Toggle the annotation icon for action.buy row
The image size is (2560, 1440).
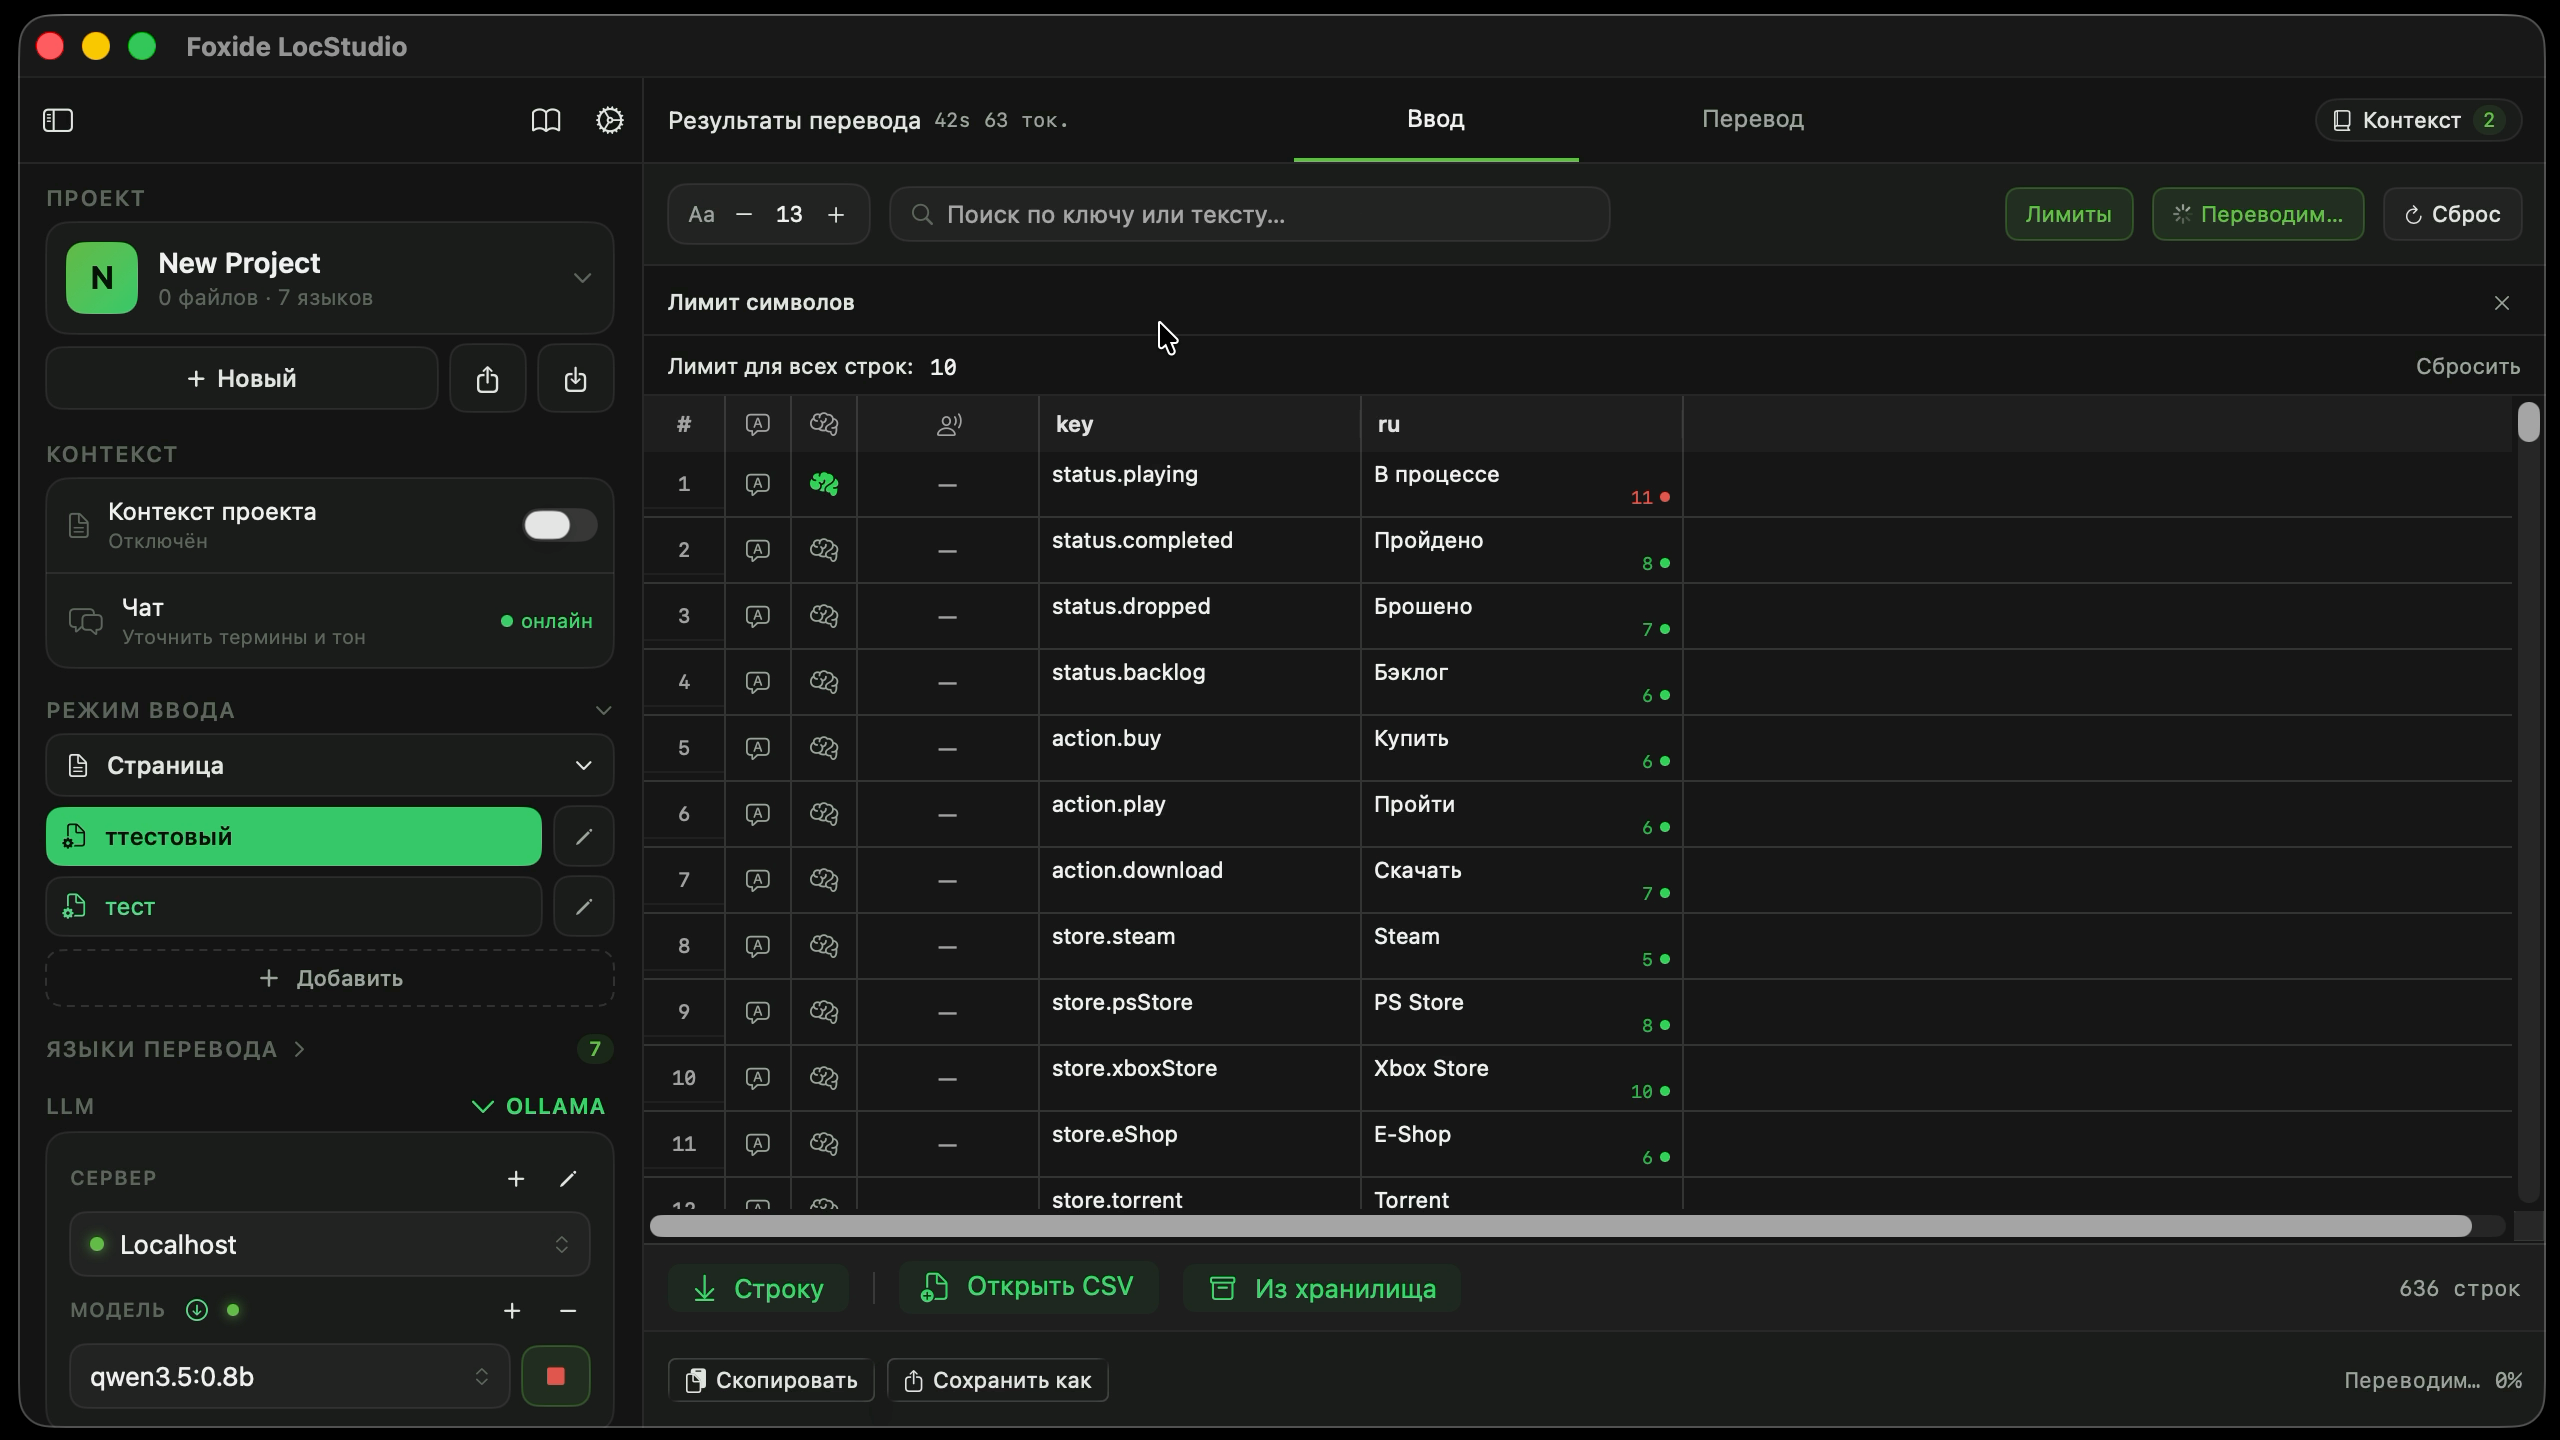tap(758, 748)
